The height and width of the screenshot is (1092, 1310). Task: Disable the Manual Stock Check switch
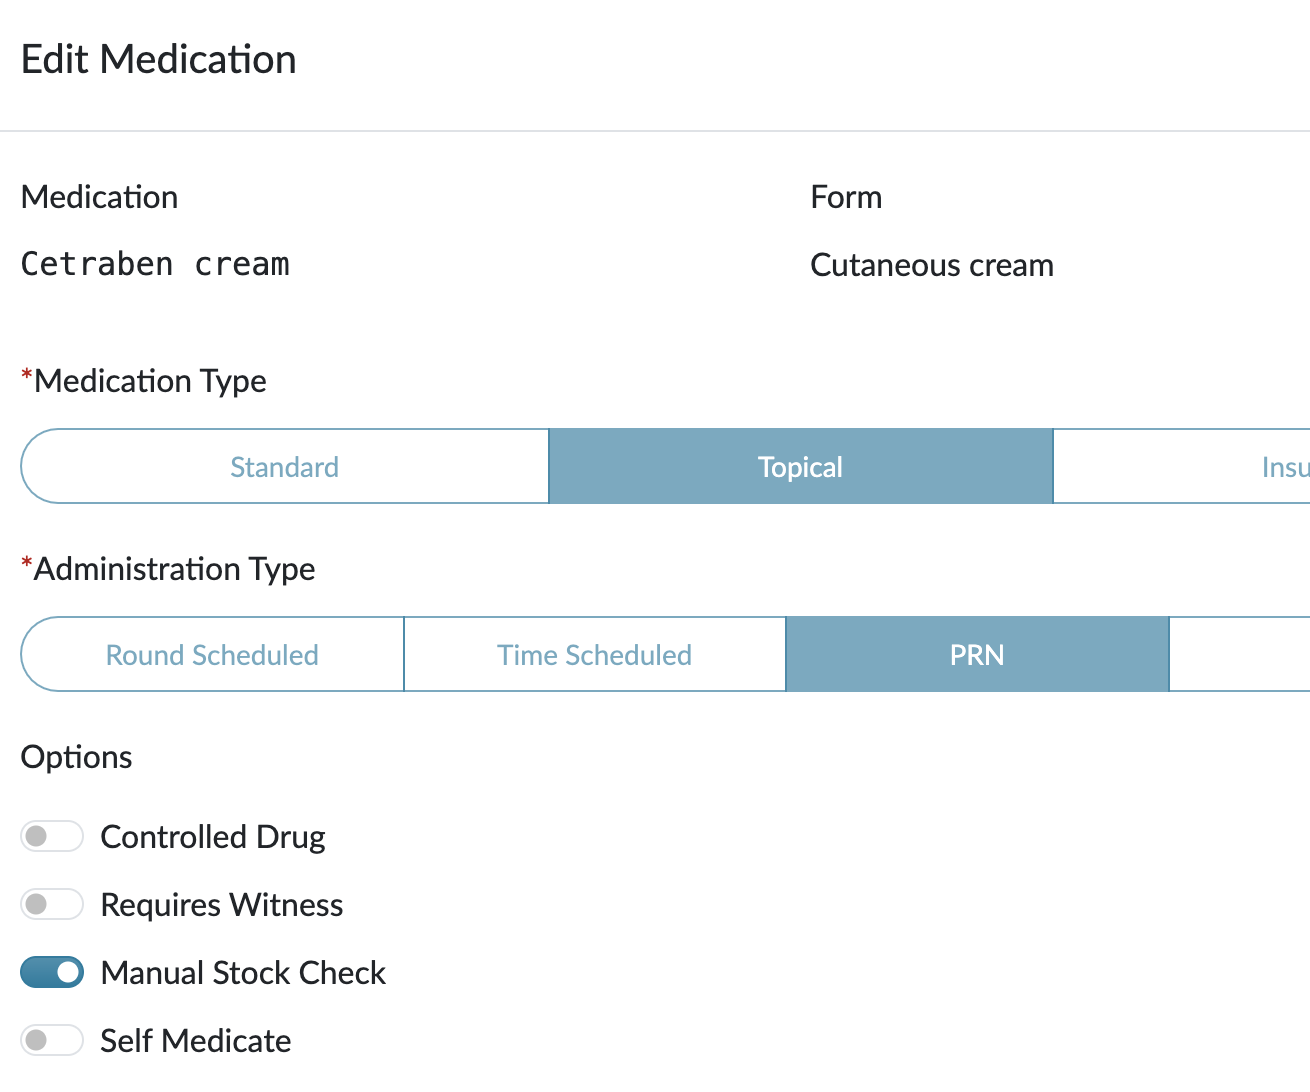point(51,972)
